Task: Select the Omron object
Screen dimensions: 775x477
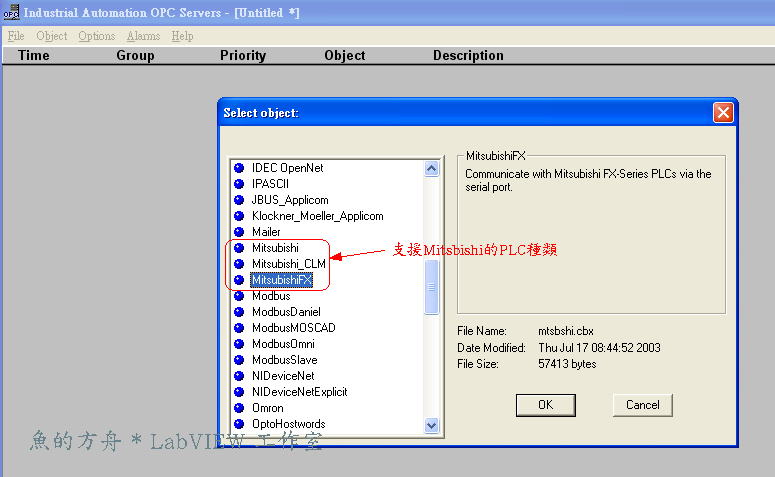Action: [x=267, y=408]
